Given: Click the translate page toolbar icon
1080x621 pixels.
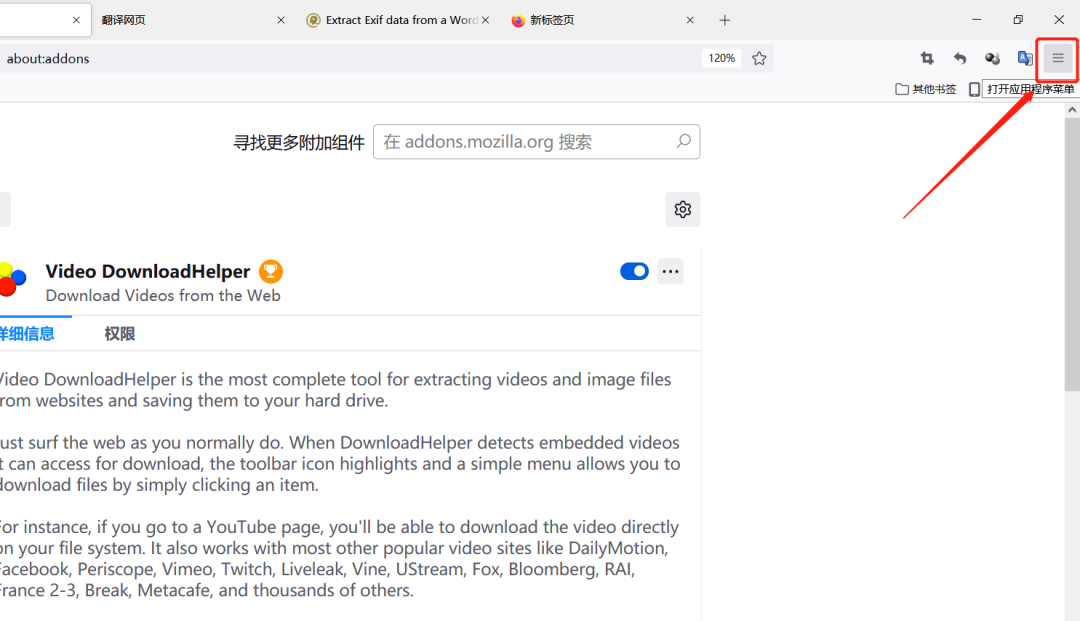Looking at the screenshot, I should [1025, 59].
